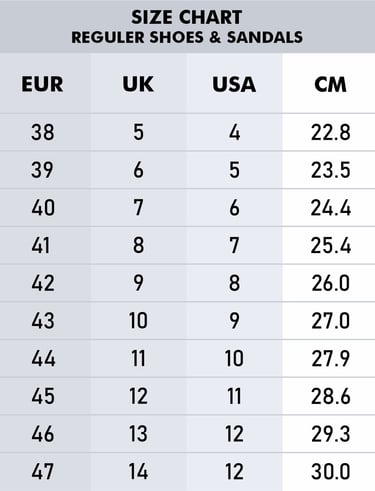Click EUR size 38 cell
The width and height of the screenshot is (375, 491).
[x=43, y=132]
